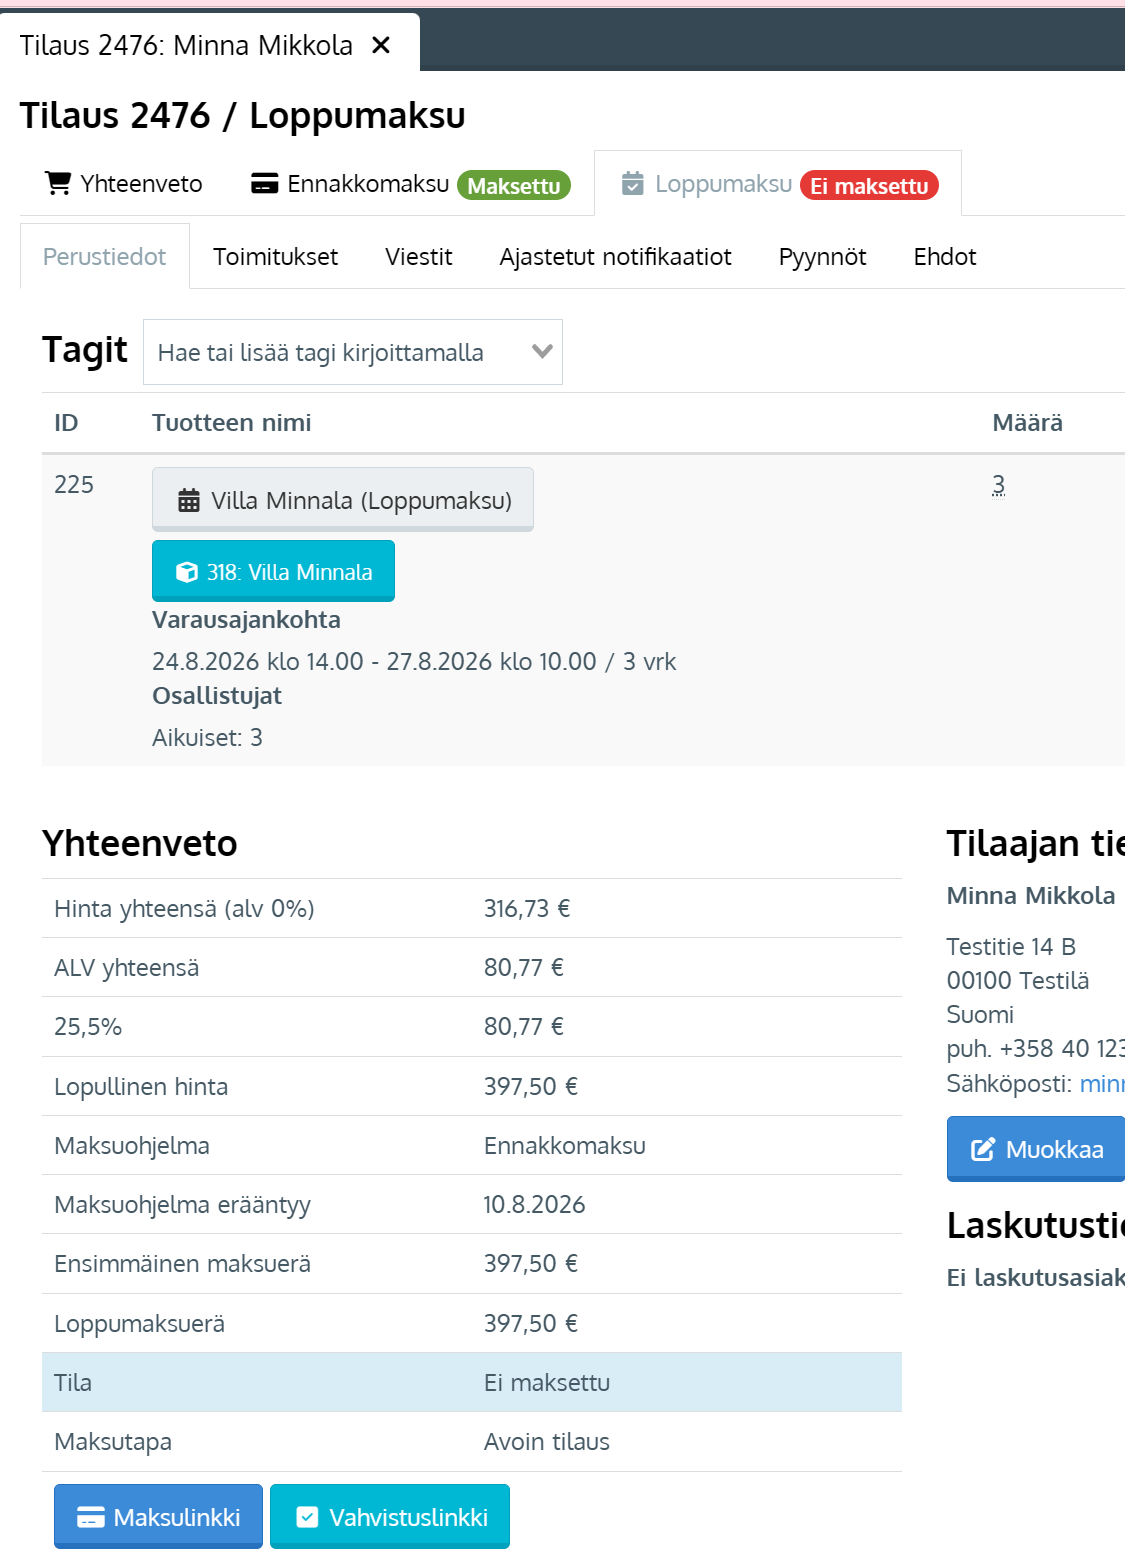Click the calendar check icon beside Loppumaksu
This screenshot has height=1557, width=1125.
[x=633, y=183]
